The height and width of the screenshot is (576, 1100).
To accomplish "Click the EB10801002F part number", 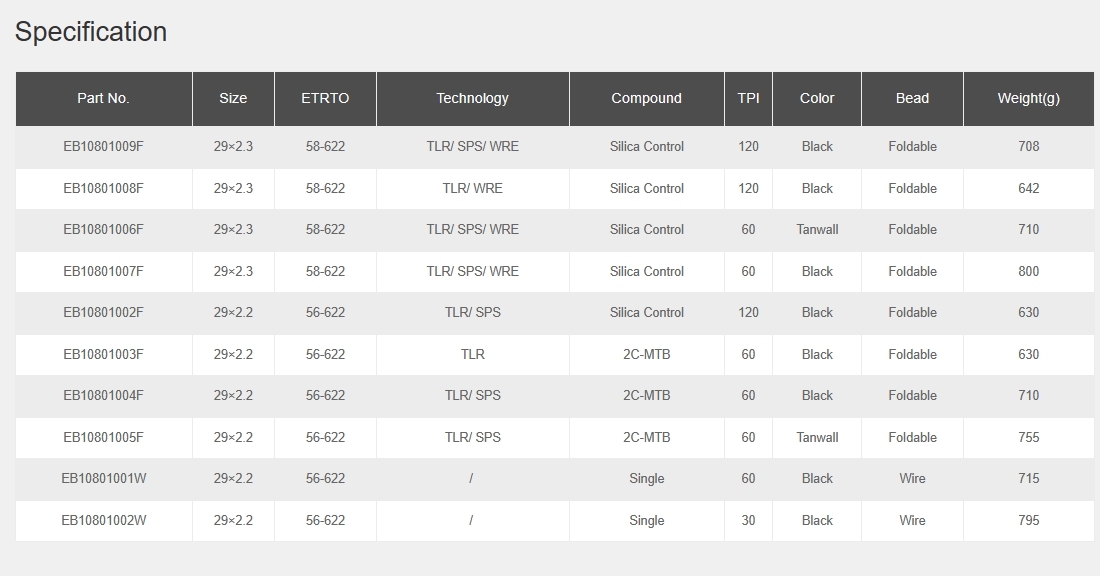I will (x=104, y=312).
